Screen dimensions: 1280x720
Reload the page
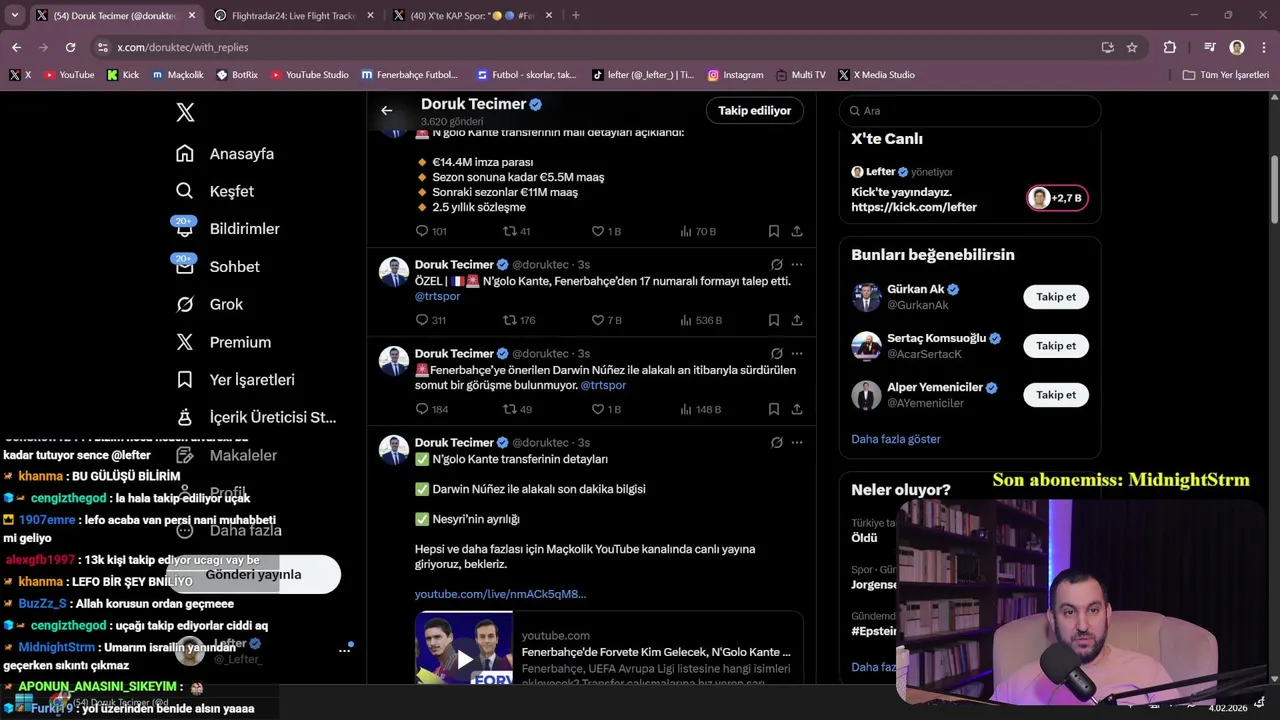pyautogui.click(x=70, y=47)
